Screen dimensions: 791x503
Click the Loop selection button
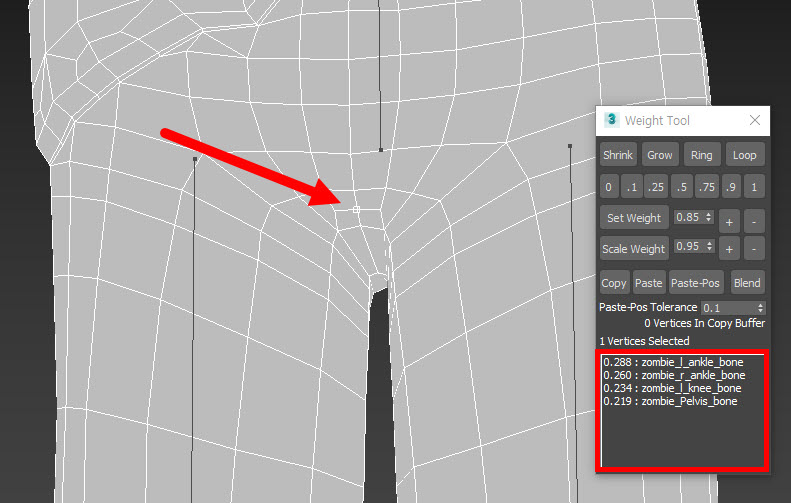tap(745, 155)
